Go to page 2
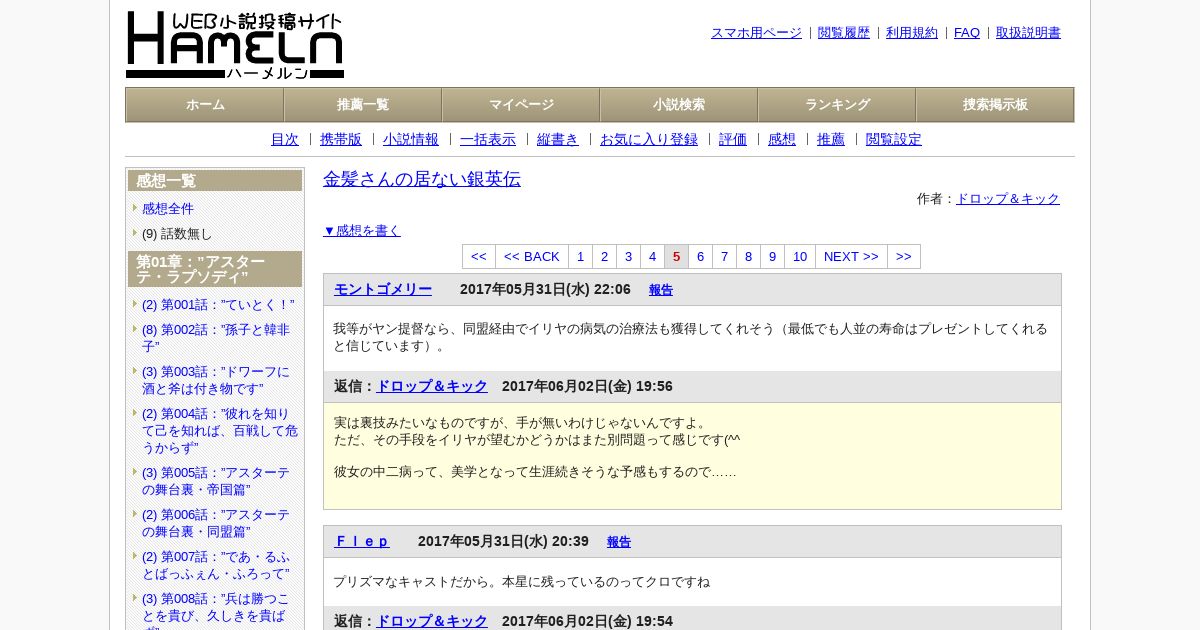This screenshot has width=1200, height=630. click(x=604, y=256)
